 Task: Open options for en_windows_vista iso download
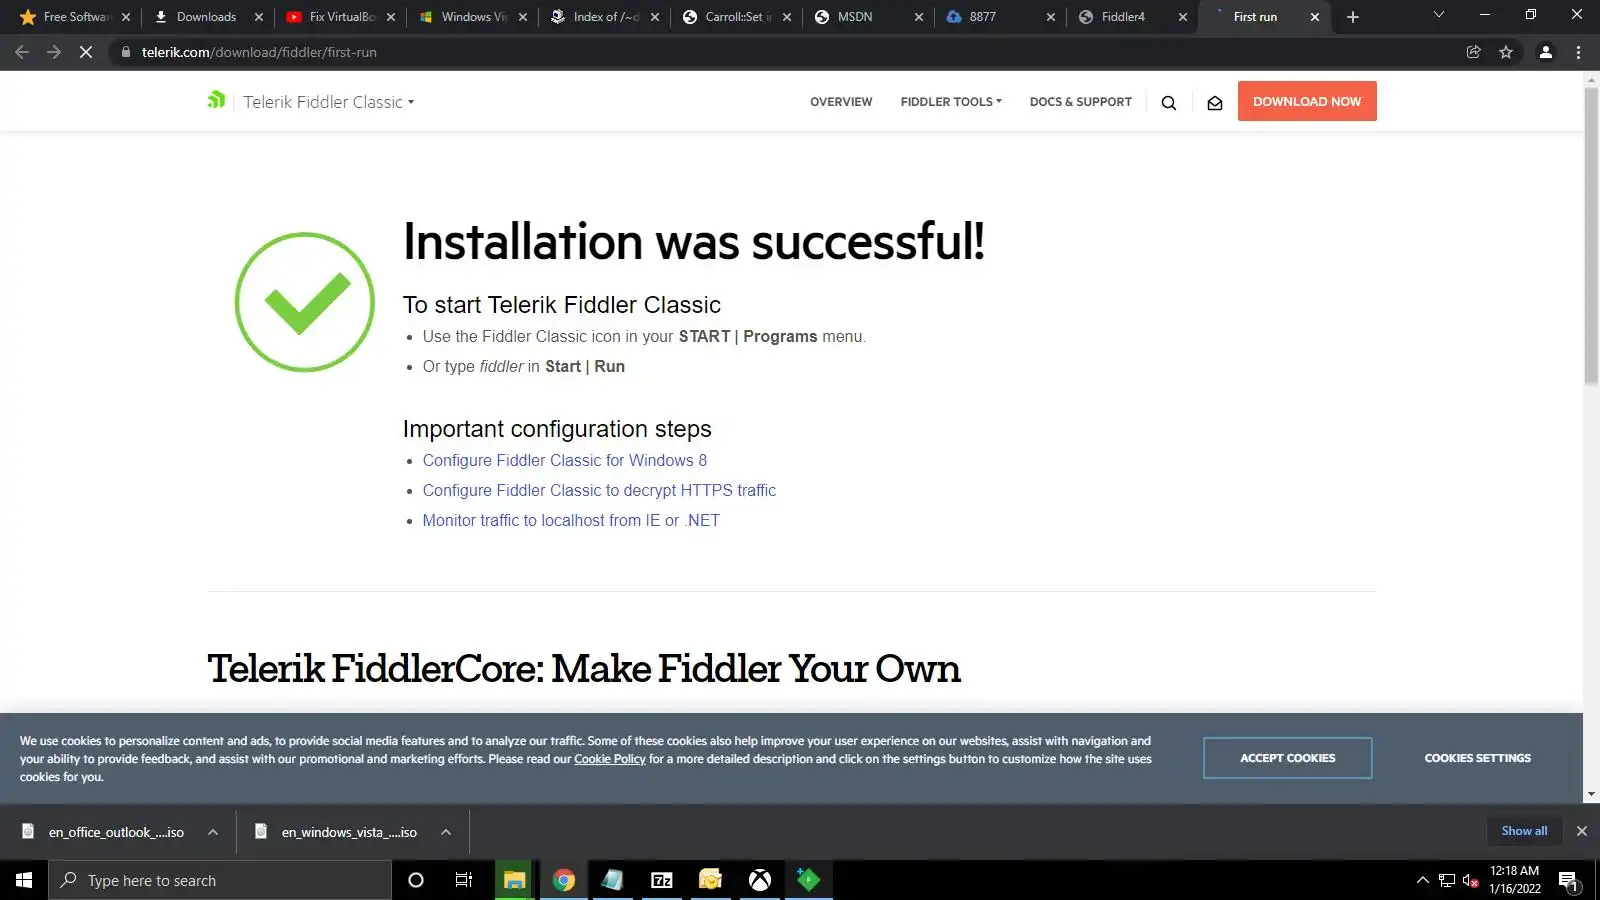pos(446,832)
